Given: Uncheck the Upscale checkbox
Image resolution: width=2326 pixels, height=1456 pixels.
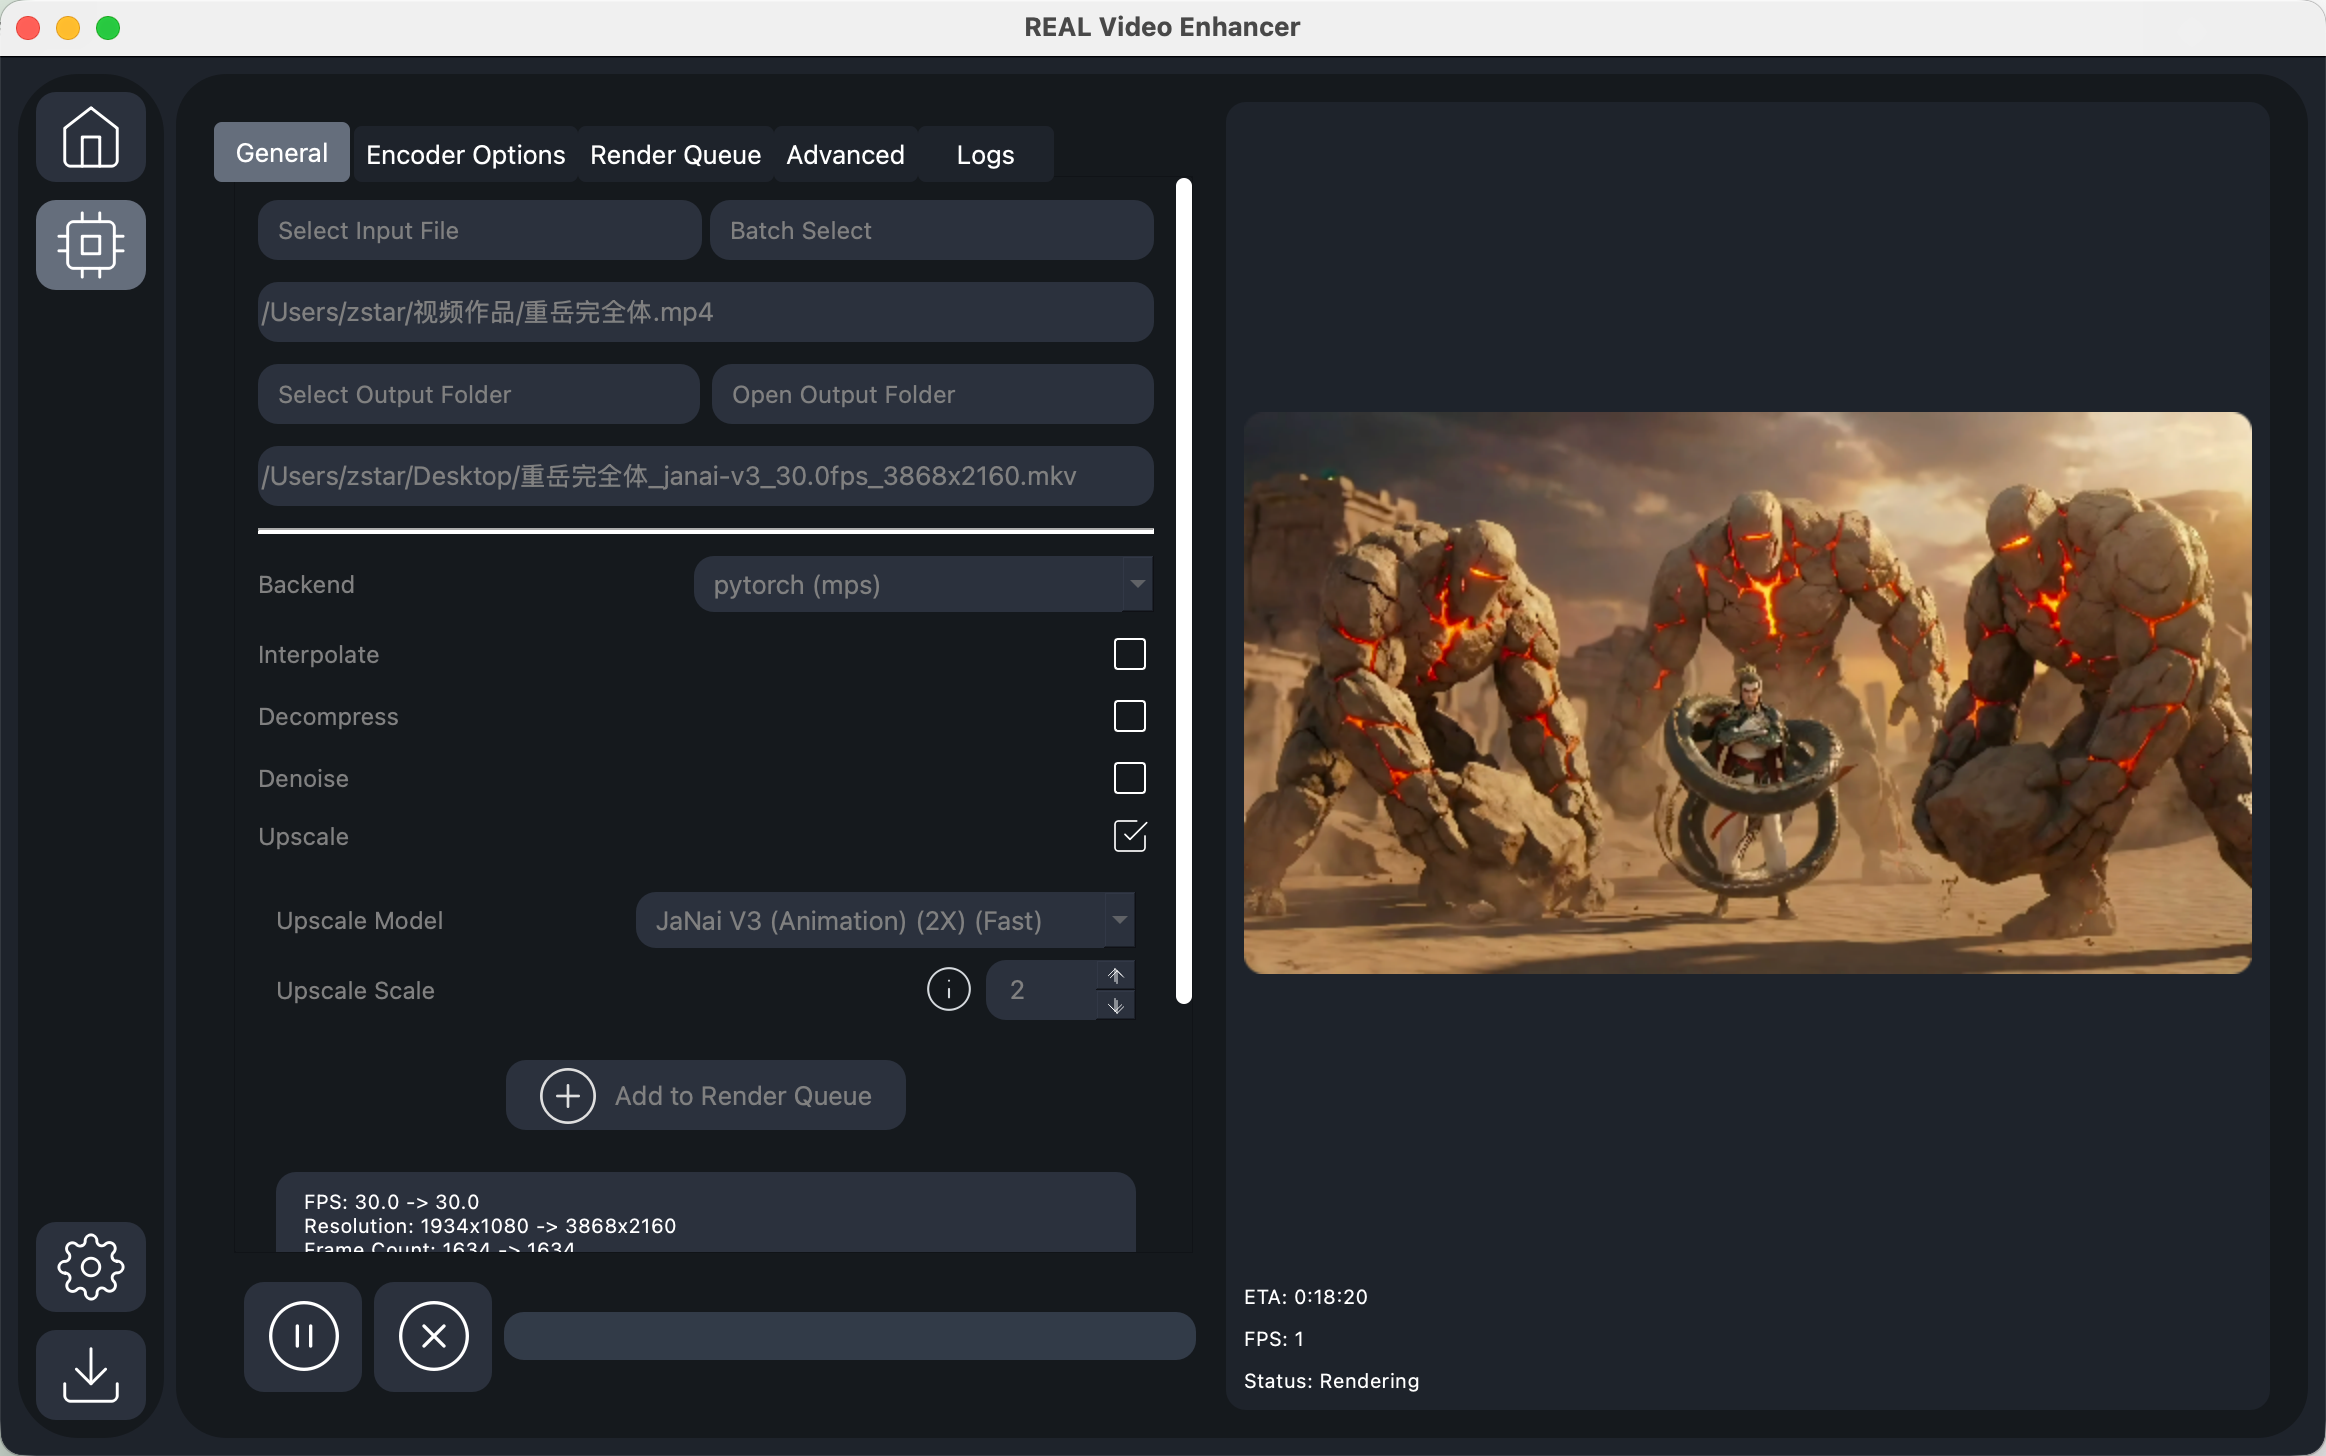Looking at the screenshot, I should (x=1129, y=836).
